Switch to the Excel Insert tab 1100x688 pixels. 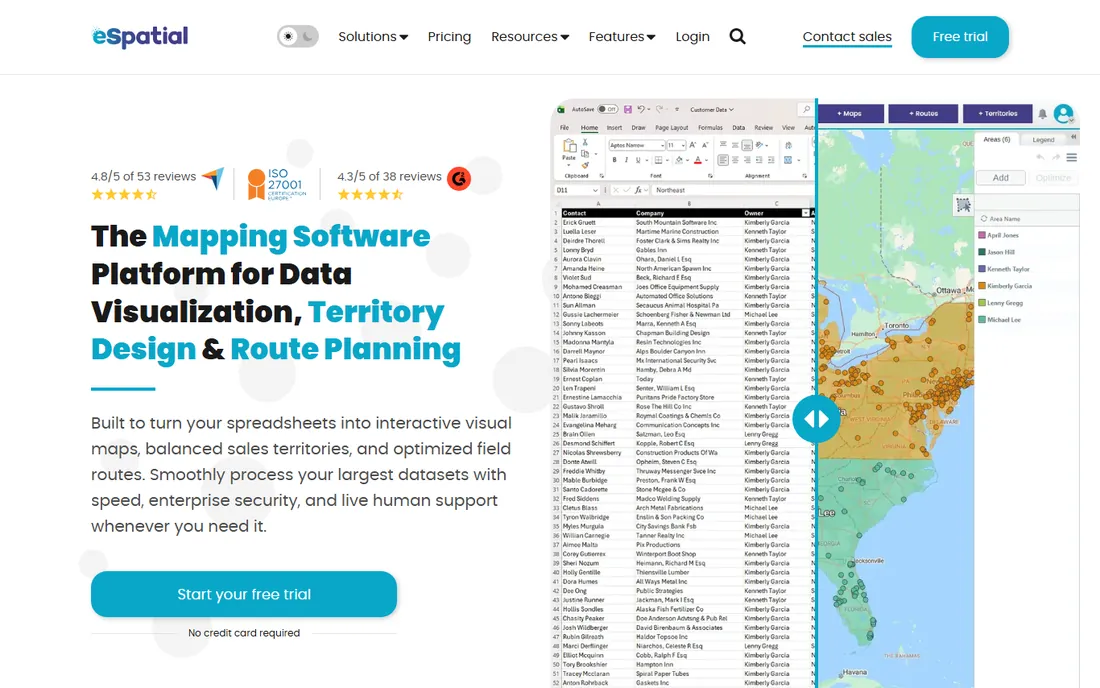[x=615, y=128]
